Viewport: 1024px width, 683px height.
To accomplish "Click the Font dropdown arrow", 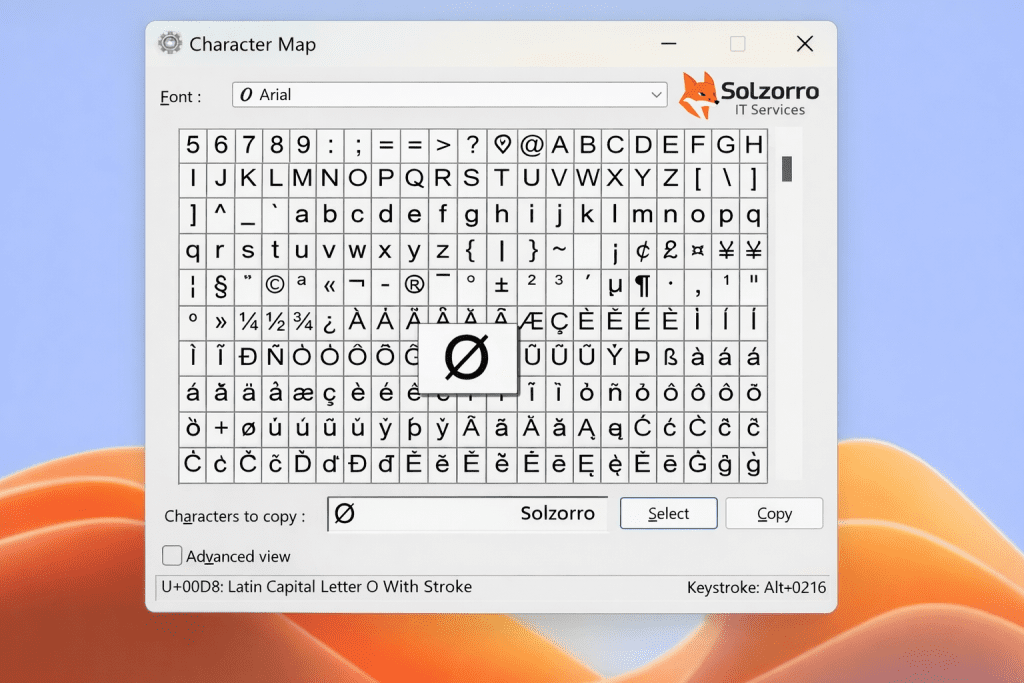I will click(656, 95).
